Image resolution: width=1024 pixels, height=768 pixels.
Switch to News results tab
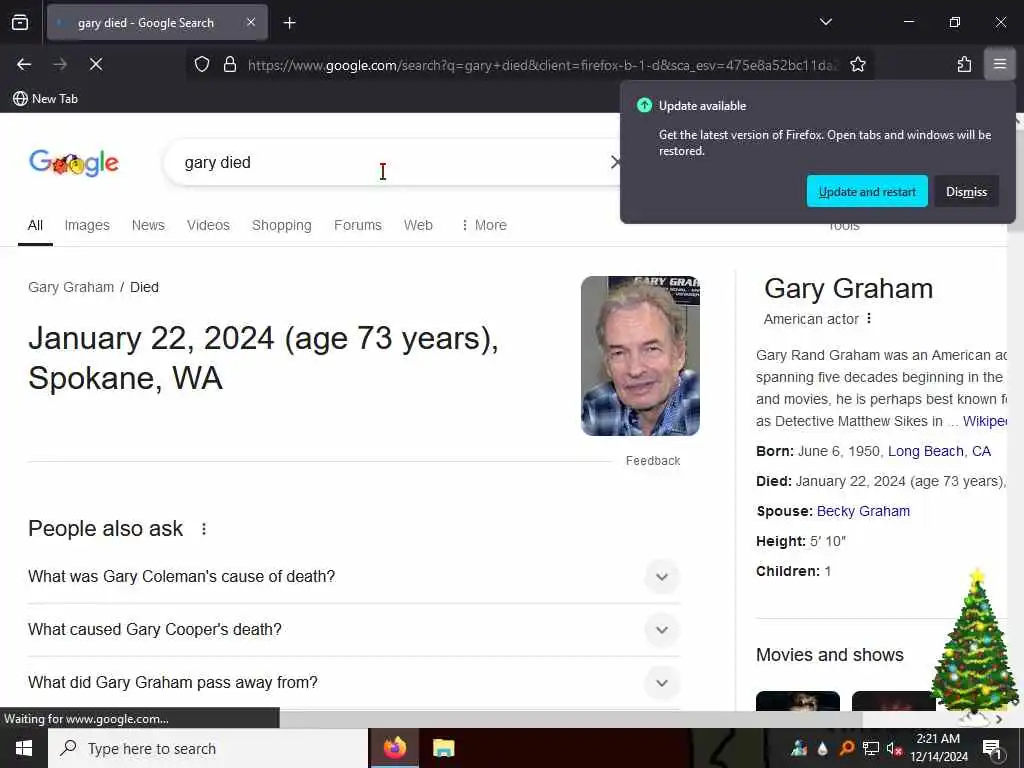pyautogui.click(x=148, y=225)
